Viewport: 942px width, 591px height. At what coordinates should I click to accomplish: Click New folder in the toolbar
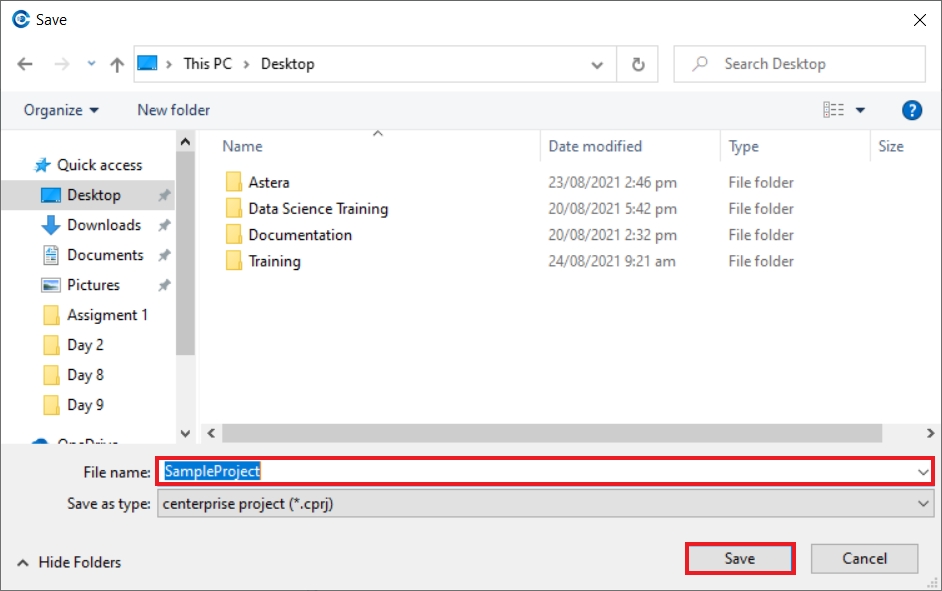(x=174, y=110)
